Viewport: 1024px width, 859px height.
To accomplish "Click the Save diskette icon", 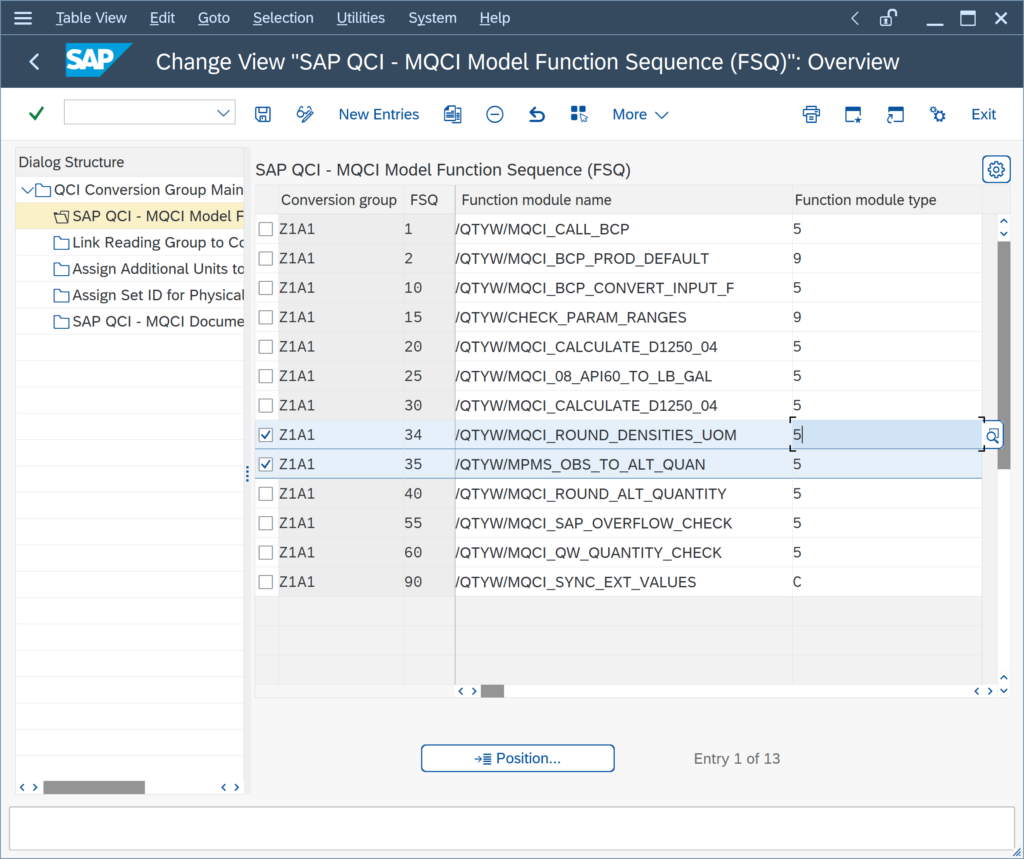I will (263, 114).
